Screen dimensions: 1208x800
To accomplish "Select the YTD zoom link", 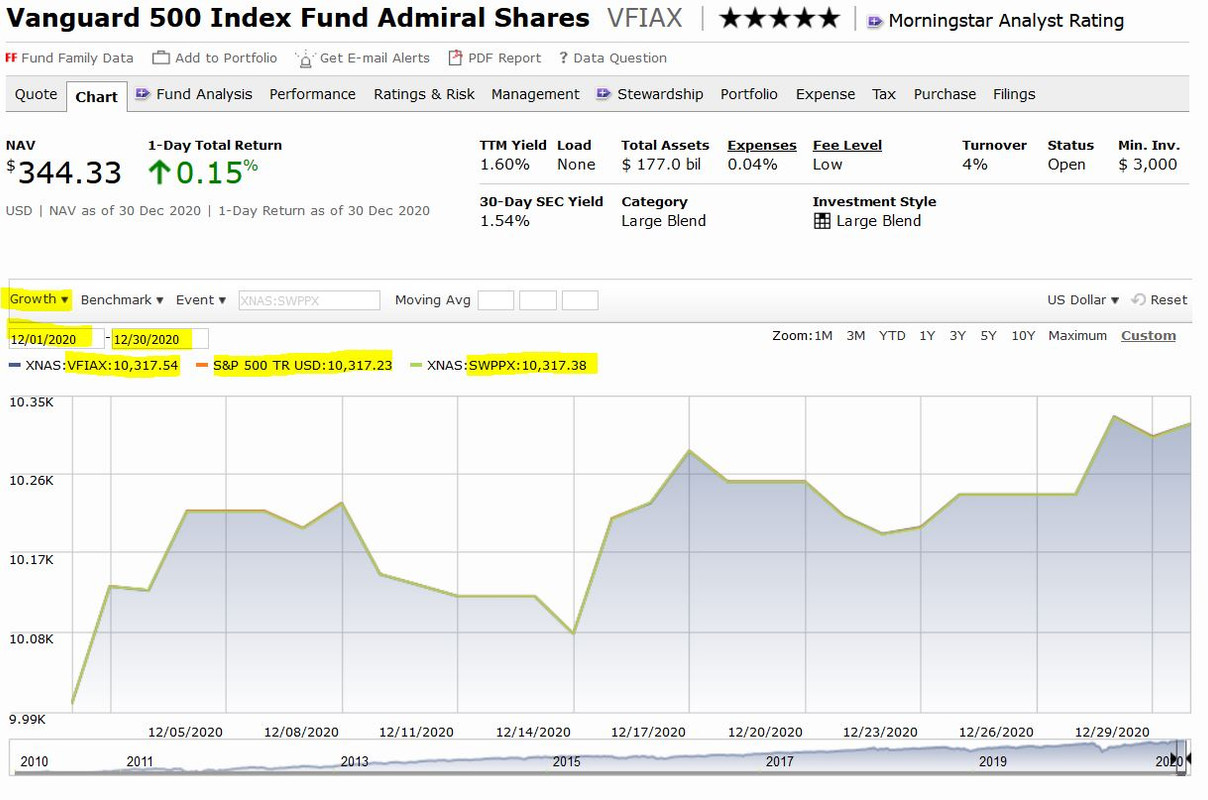I will click(891, 336).
